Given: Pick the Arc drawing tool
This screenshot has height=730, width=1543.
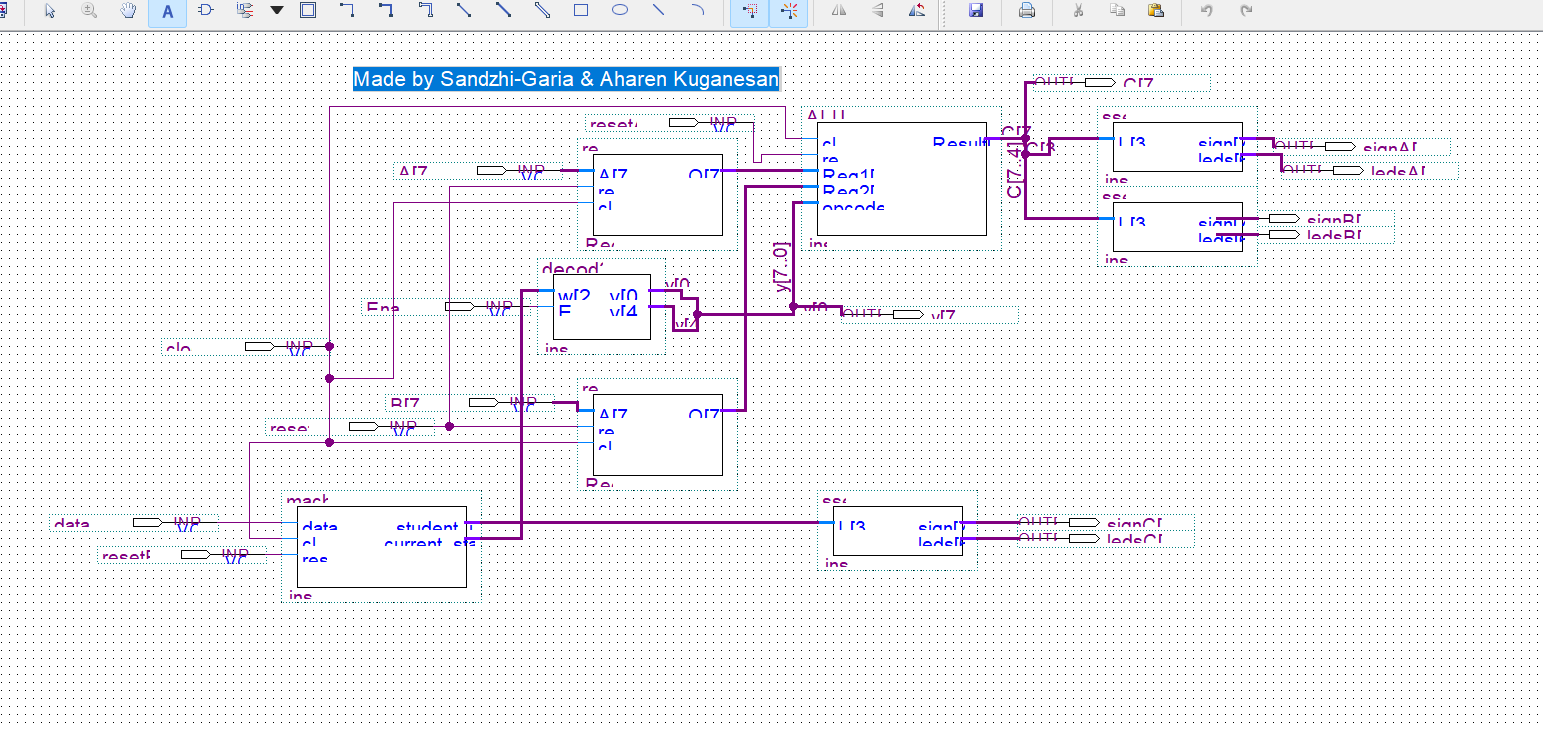Looking at the screenshot, I should 698,11.
